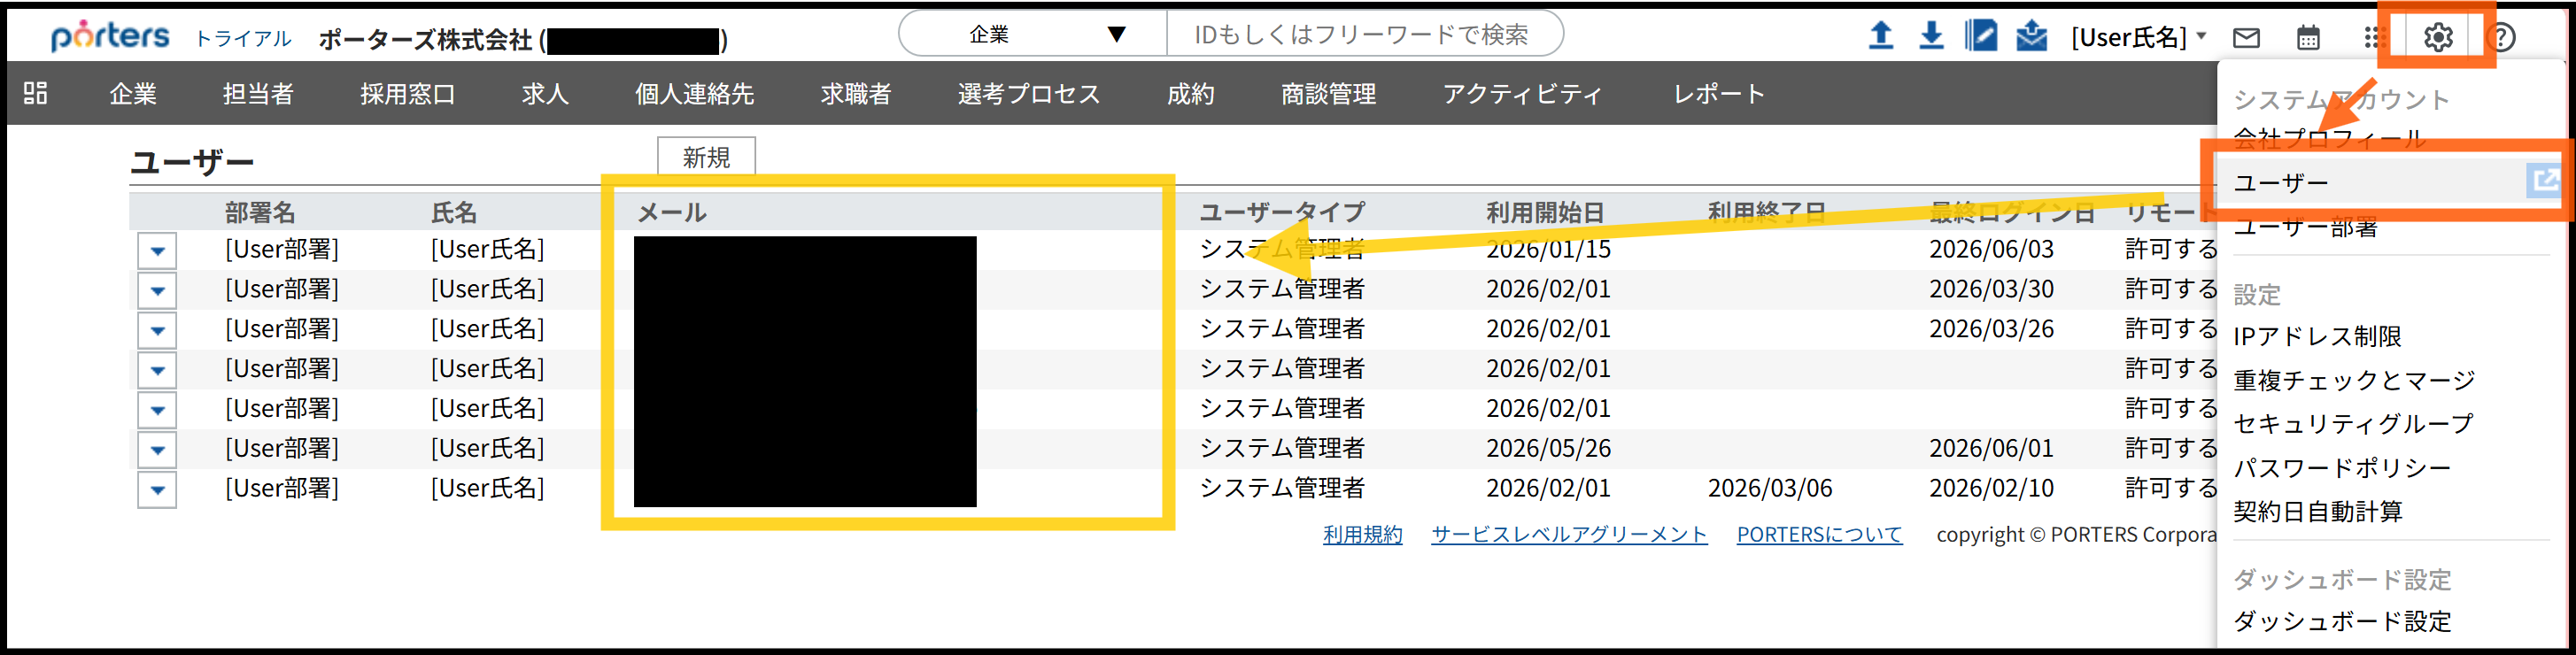Open the mail envelope icon
2576x655 pixels.
coord(2246,38)
